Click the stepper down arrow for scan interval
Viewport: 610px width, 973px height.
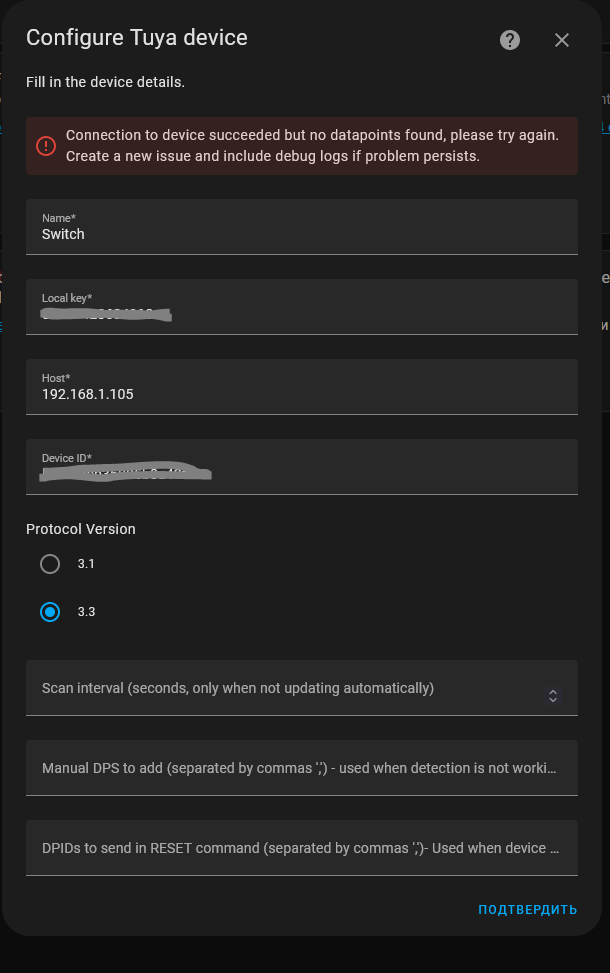coord(553,699)
